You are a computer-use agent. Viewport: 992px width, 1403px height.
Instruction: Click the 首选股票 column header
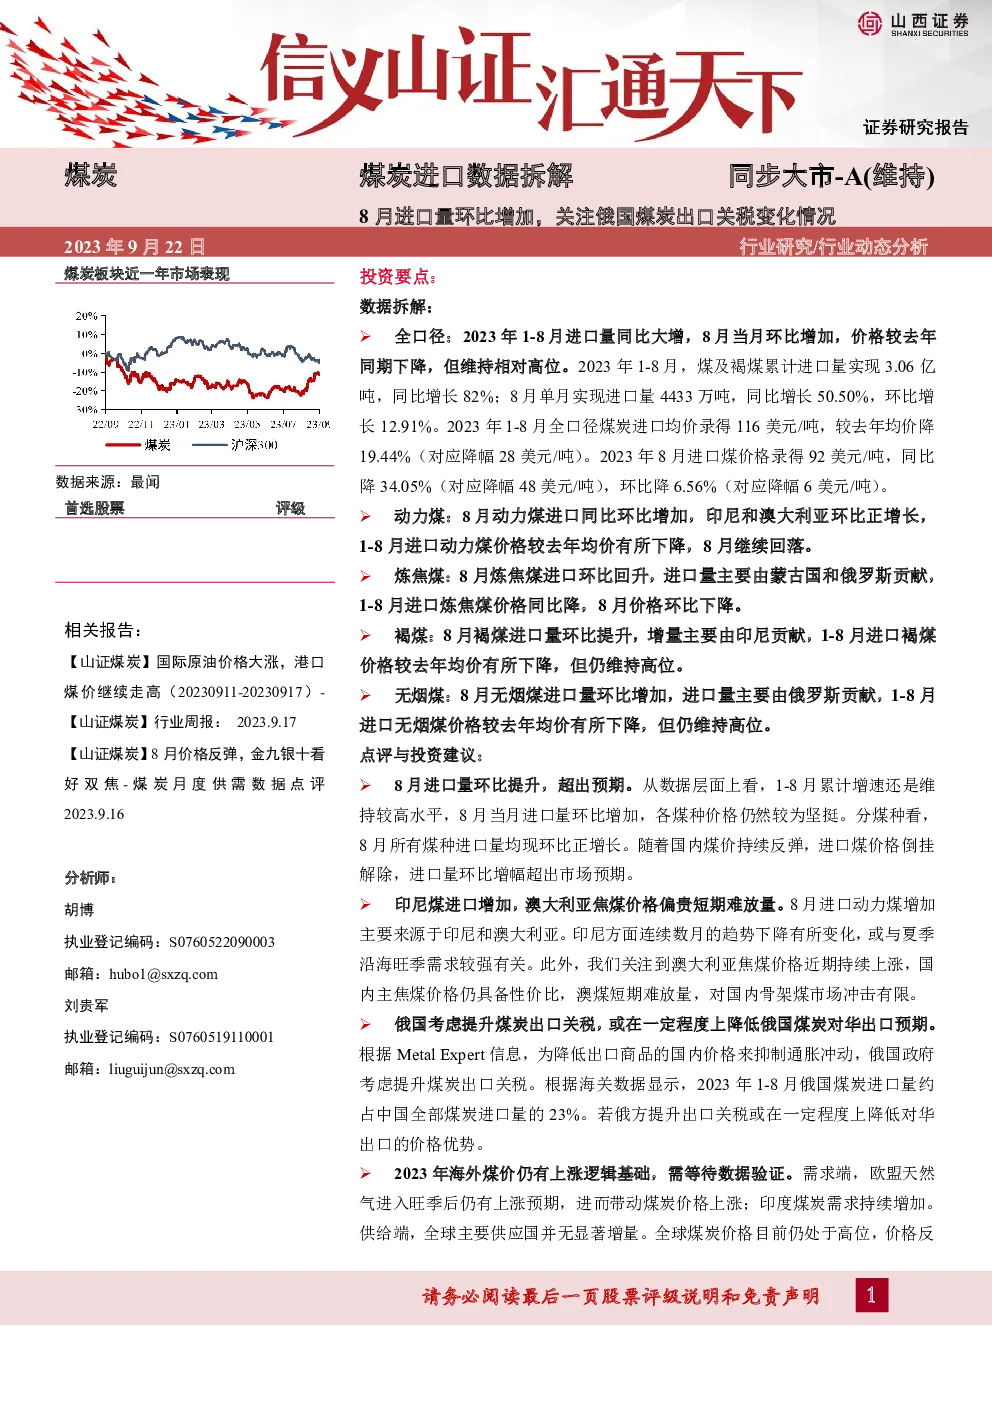click(95, 508)
